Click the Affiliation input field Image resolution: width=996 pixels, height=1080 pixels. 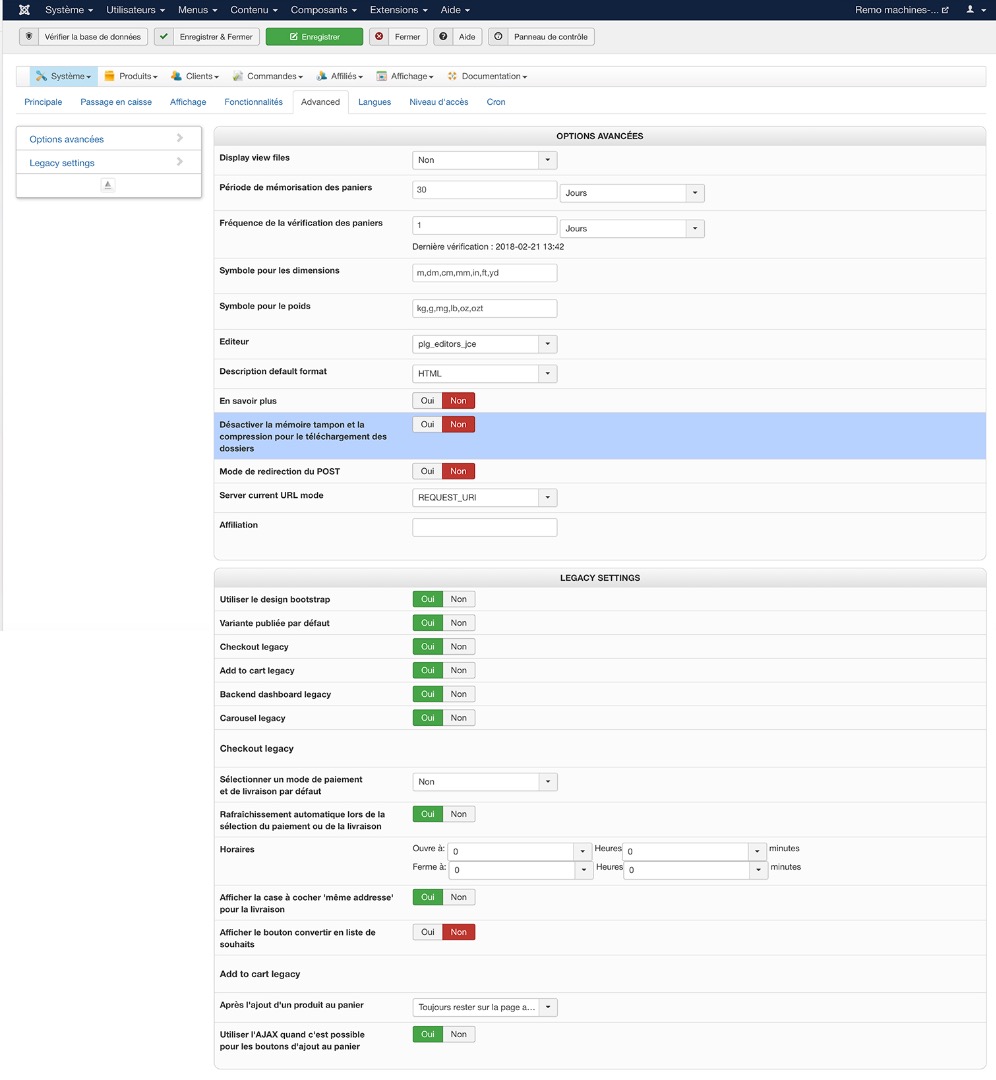tap(484, 528)
